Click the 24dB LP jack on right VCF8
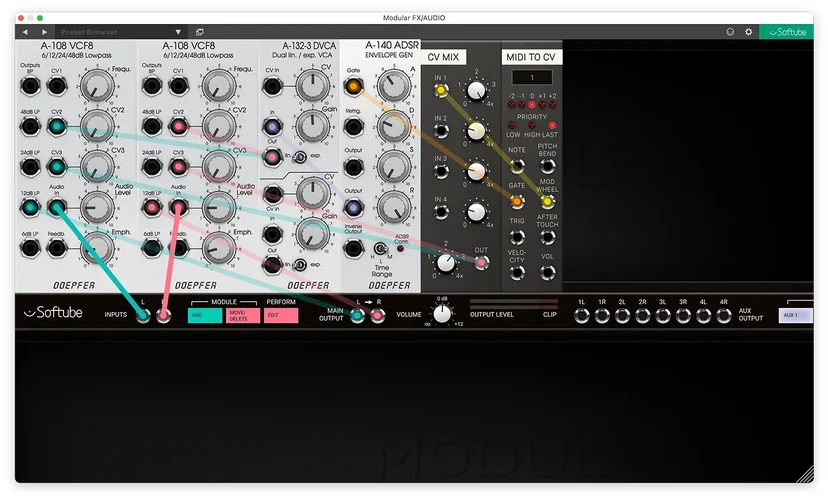The image size is (828, 500). 152,167
